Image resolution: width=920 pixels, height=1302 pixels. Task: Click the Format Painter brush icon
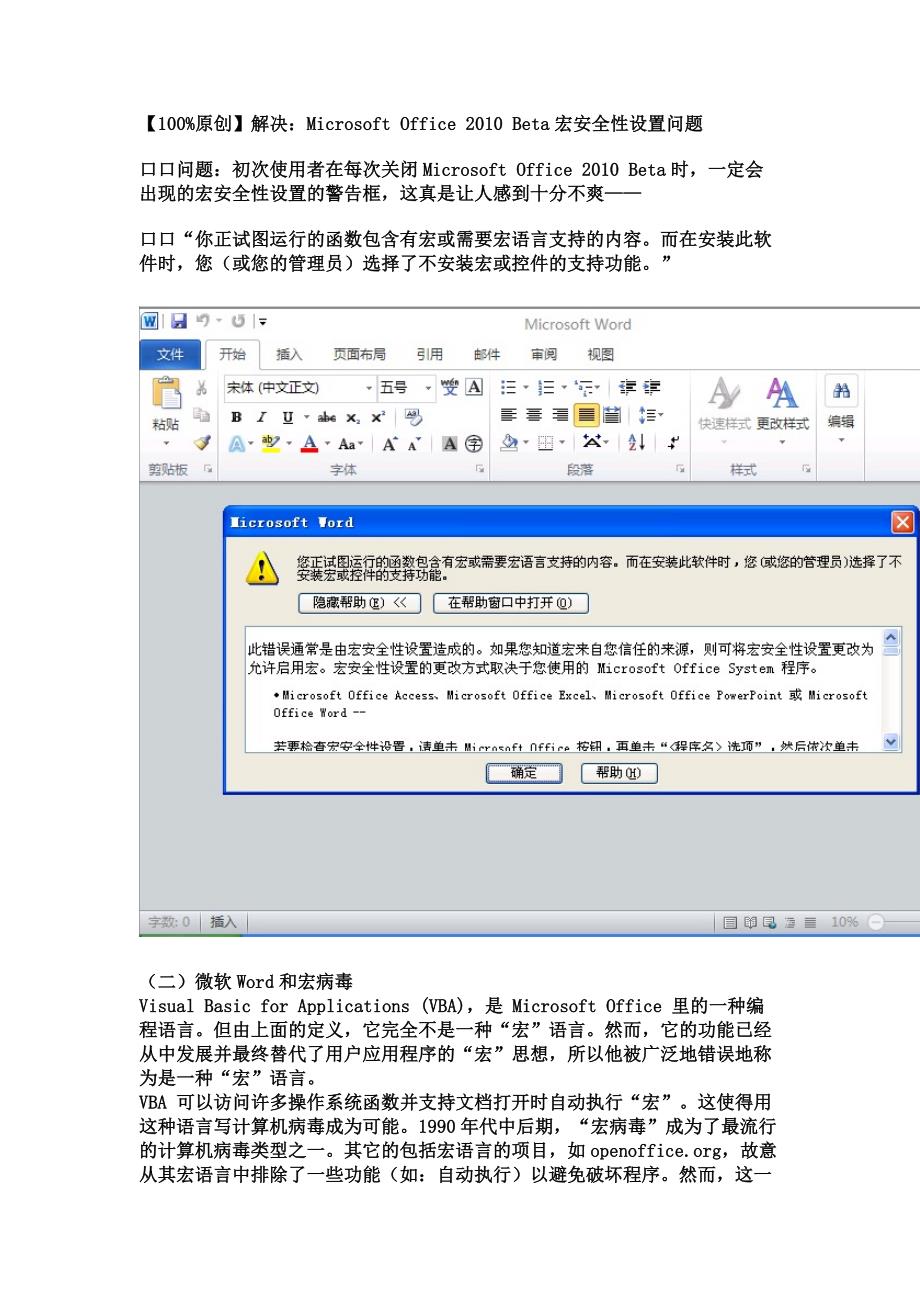pos(202,442)
